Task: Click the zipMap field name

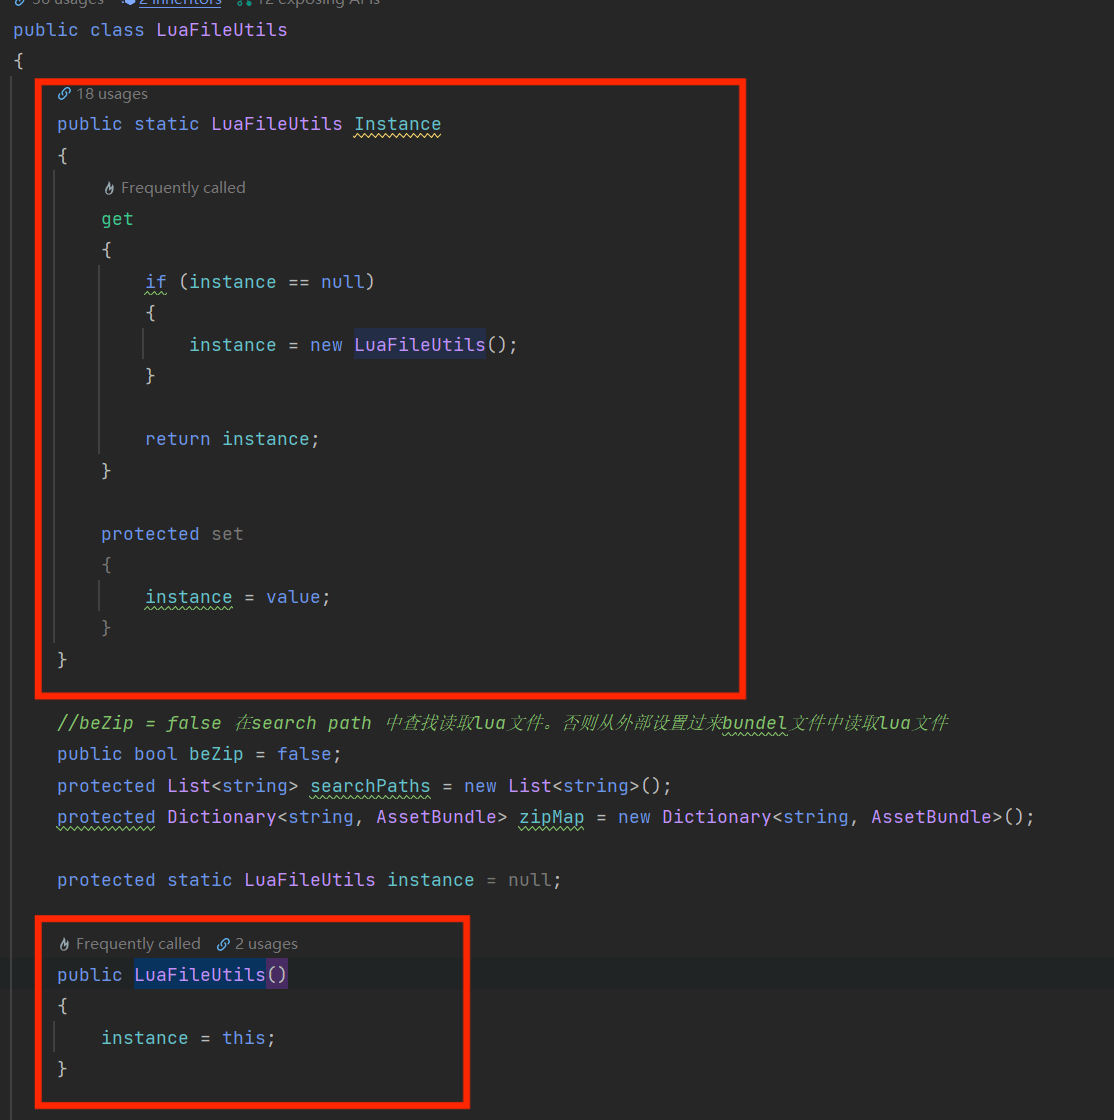Action: tap(551, 817)
